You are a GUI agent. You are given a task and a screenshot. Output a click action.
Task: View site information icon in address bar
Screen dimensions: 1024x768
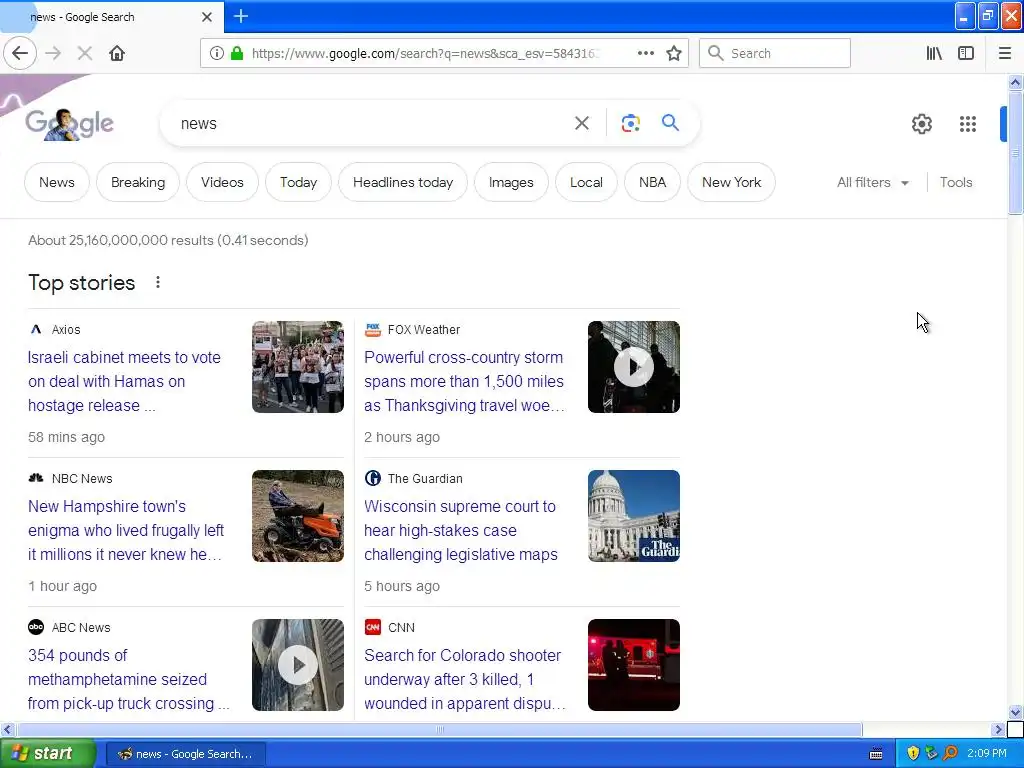tap(217, 53)
